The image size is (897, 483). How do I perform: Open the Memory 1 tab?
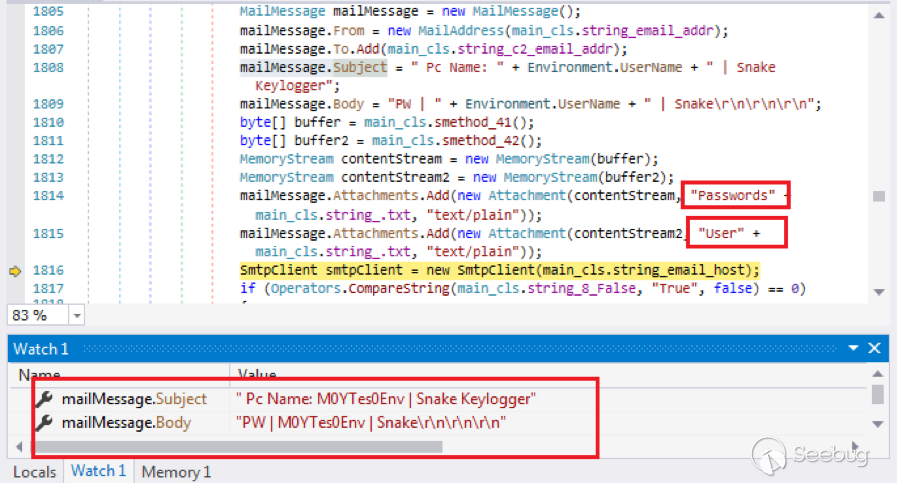point(176,472)
